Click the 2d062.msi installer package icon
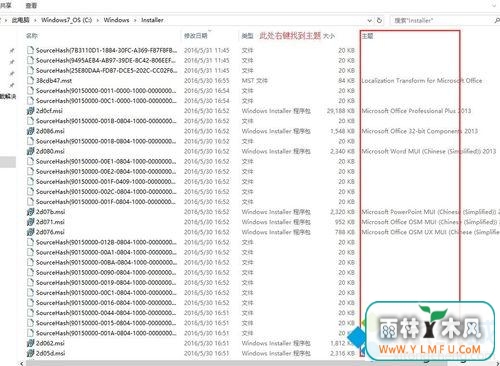Screen dimensions: 500x366 (30, 343)
